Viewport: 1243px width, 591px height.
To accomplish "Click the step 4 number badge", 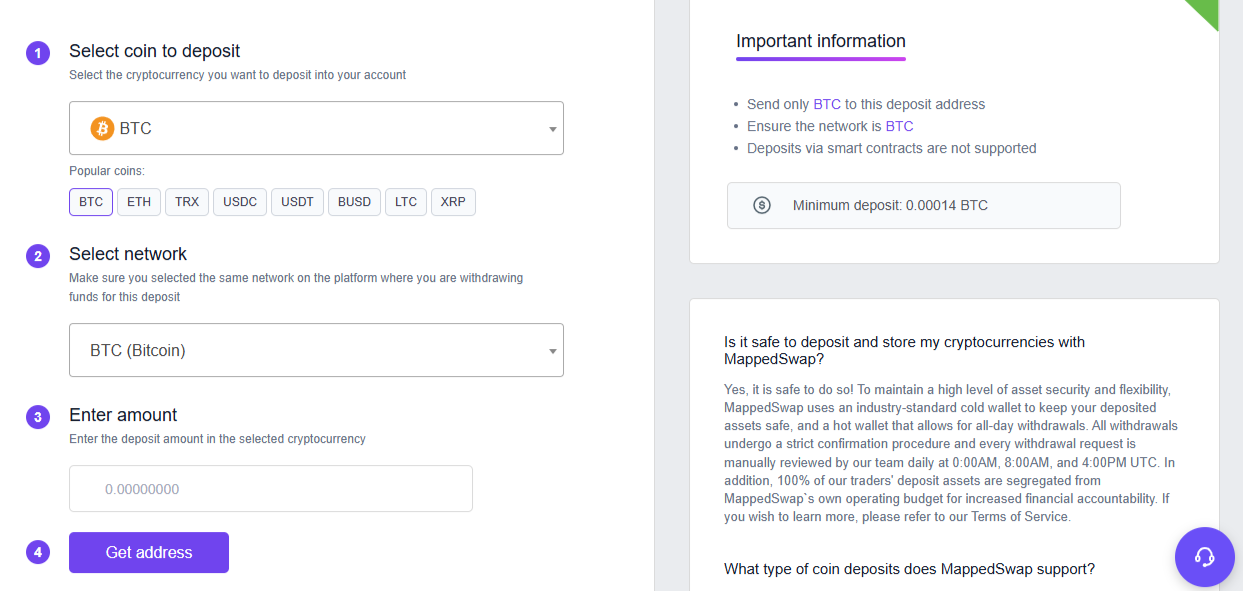I will tap(38, 552).
